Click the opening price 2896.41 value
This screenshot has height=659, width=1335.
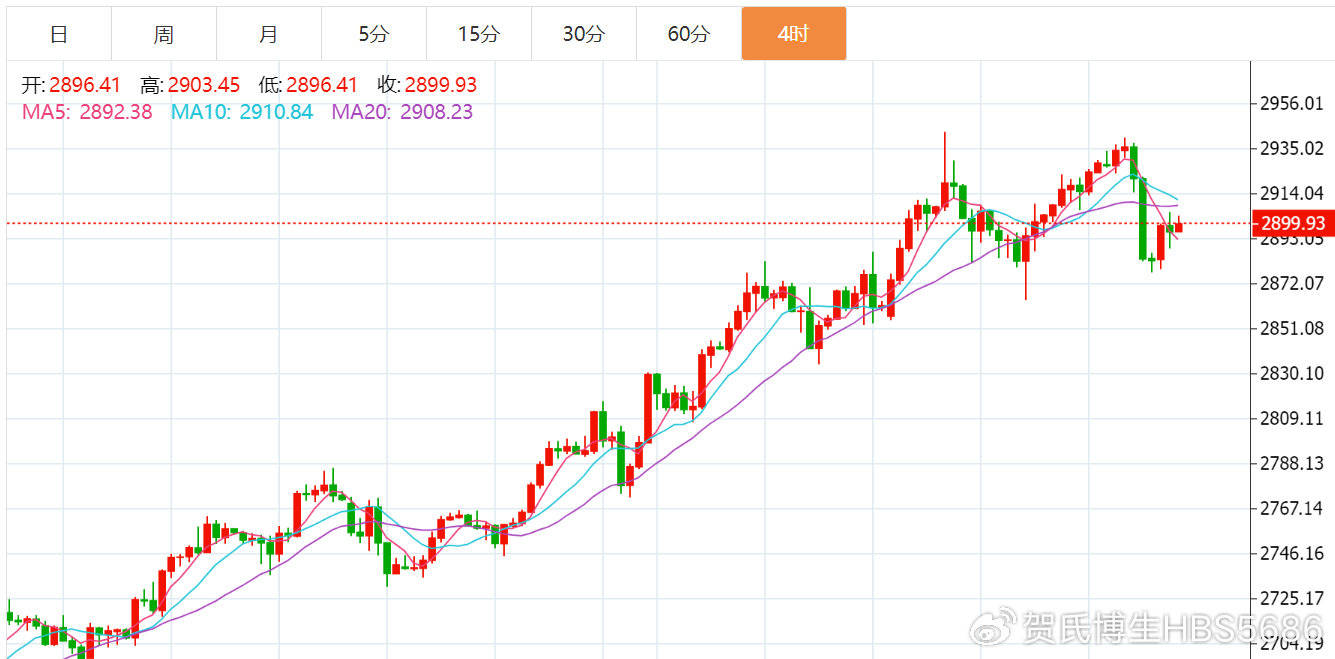click(x=85, y=86)
